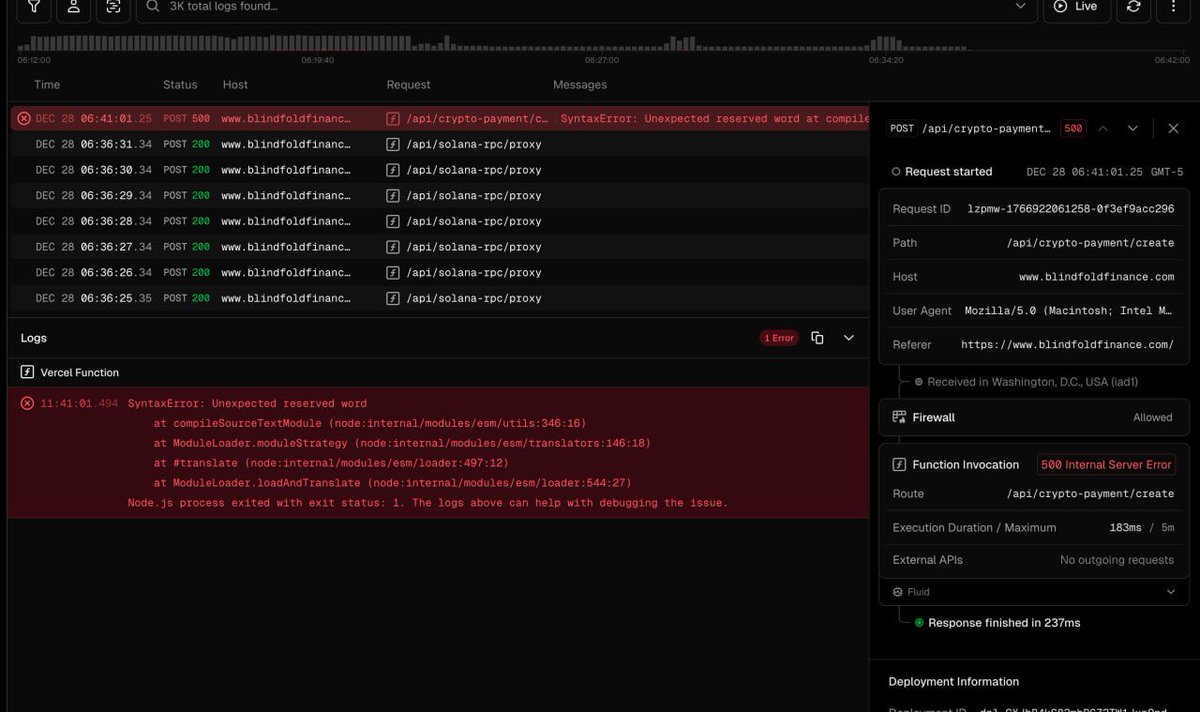Click error icon on 06:41:01 row

tap(24, 118)
